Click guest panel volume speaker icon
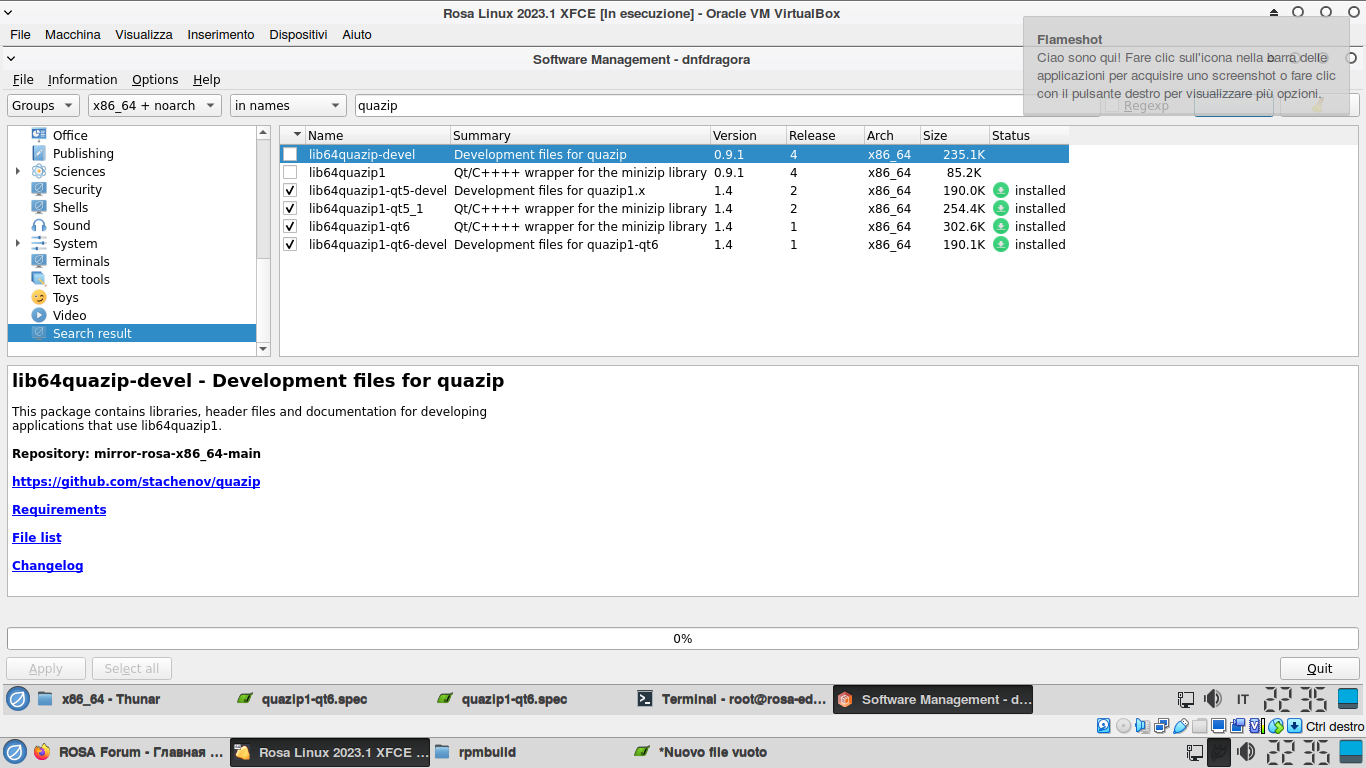1366x768 pixels. 1213,699
